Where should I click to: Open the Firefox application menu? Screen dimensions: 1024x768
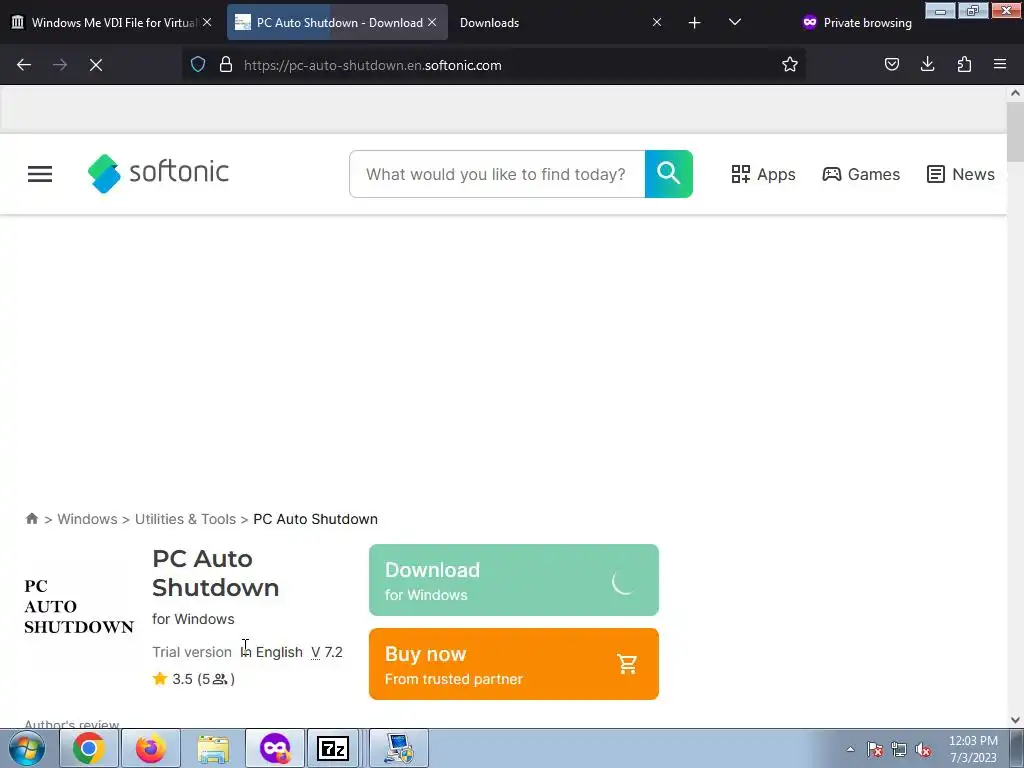tap(1000, 65)
